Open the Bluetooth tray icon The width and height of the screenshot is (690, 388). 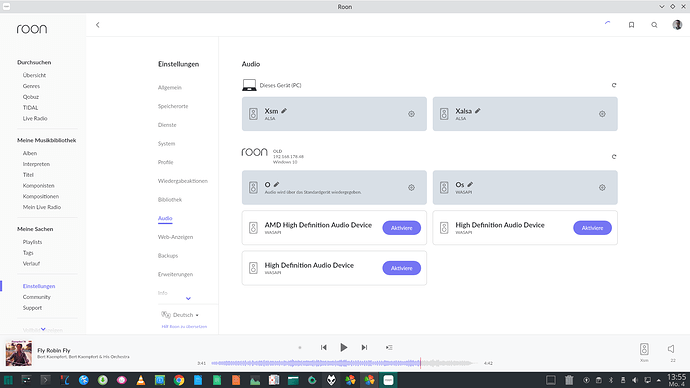click(611, 380)
